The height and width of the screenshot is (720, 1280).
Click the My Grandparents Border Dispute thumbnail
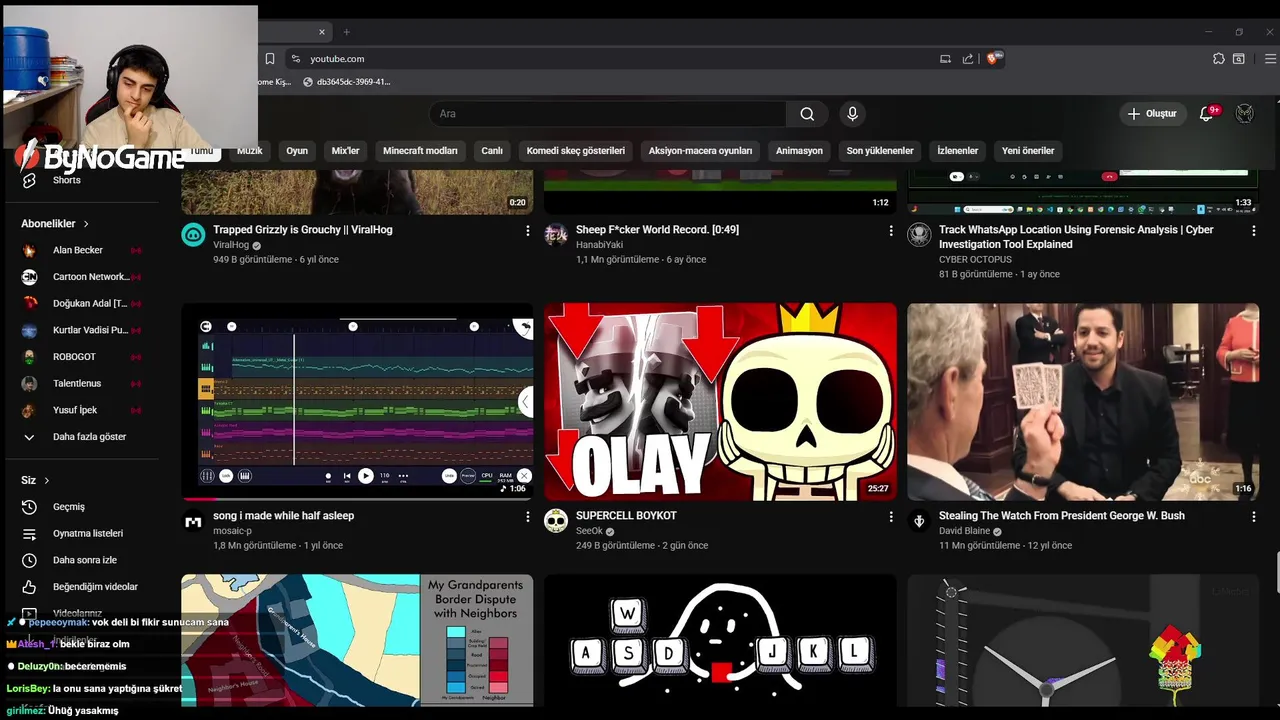tap(357, 640)
